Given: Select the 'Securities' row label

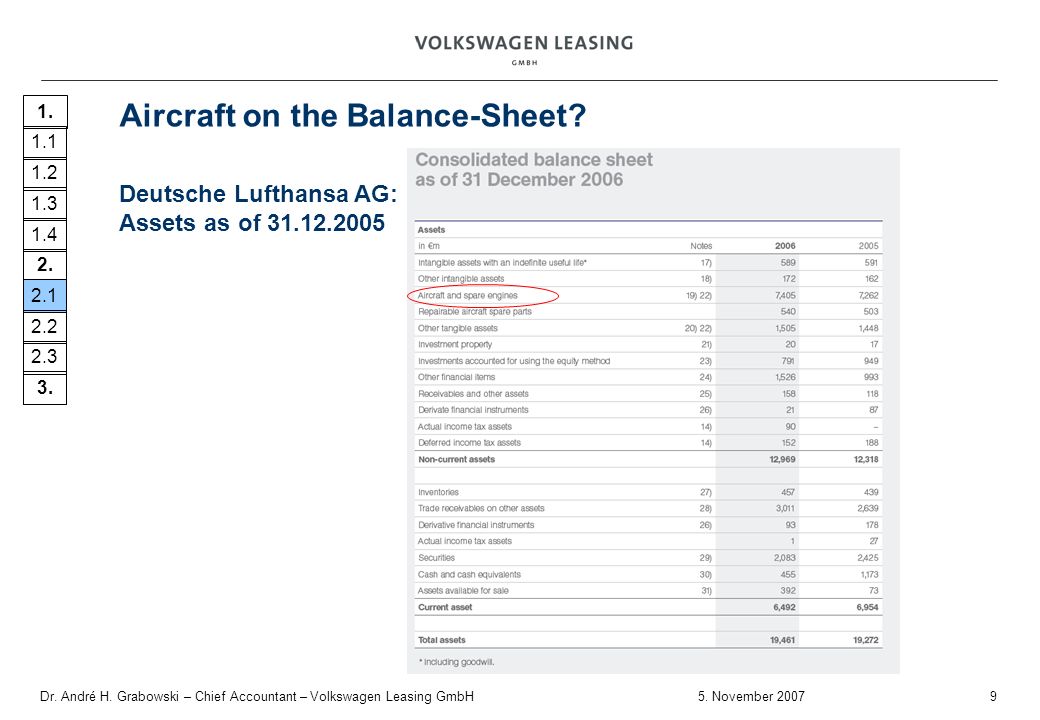Looking at the screenshot, I should [x=436, y=558].
